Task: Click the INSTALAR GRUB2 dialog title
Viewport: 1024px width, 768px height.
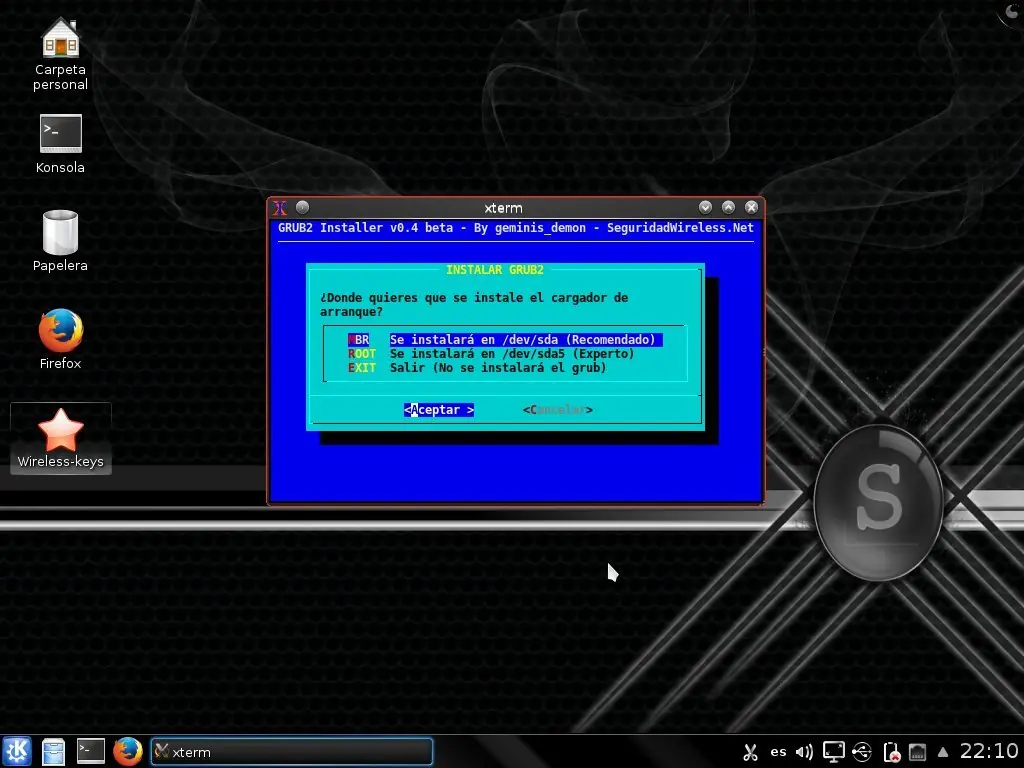Action: 494,270
